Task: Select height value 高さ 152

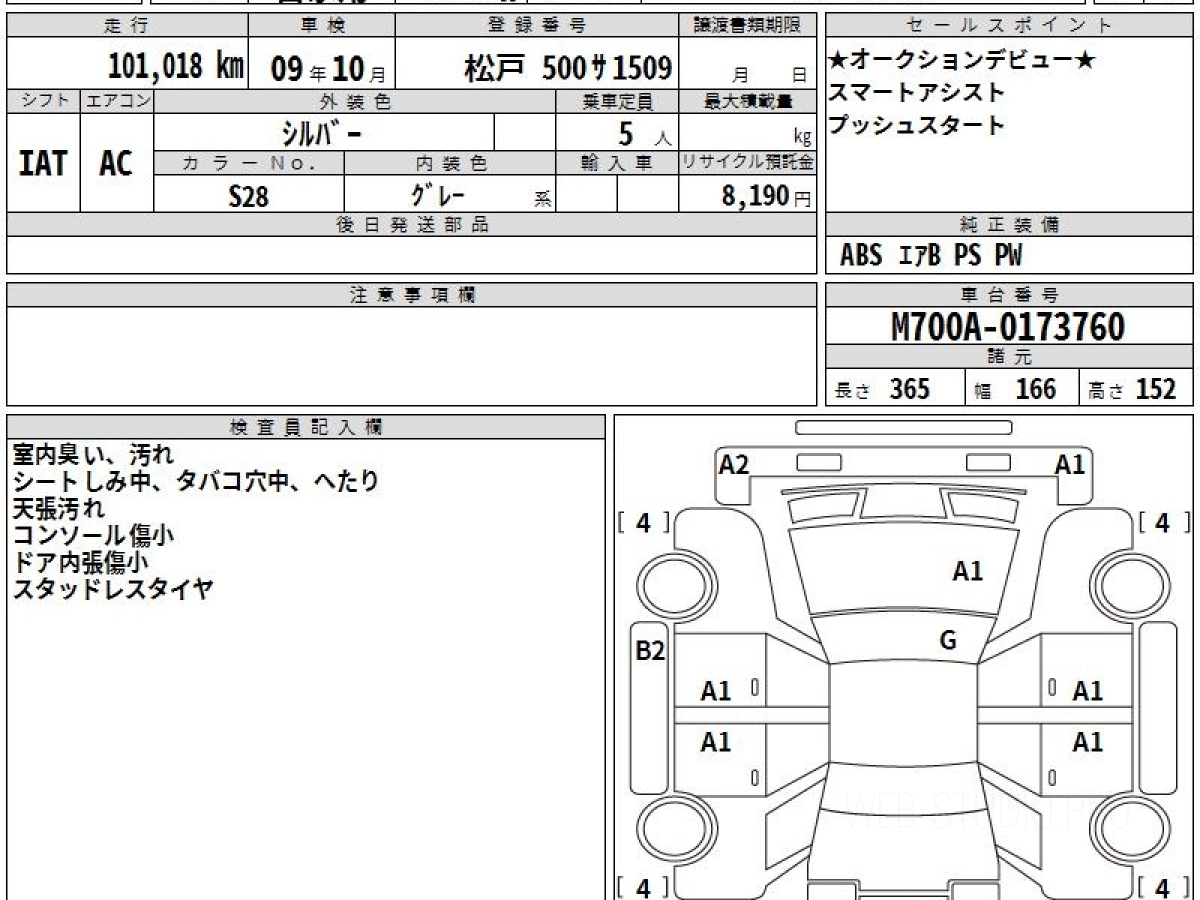Action: [x=1133, y=389]
